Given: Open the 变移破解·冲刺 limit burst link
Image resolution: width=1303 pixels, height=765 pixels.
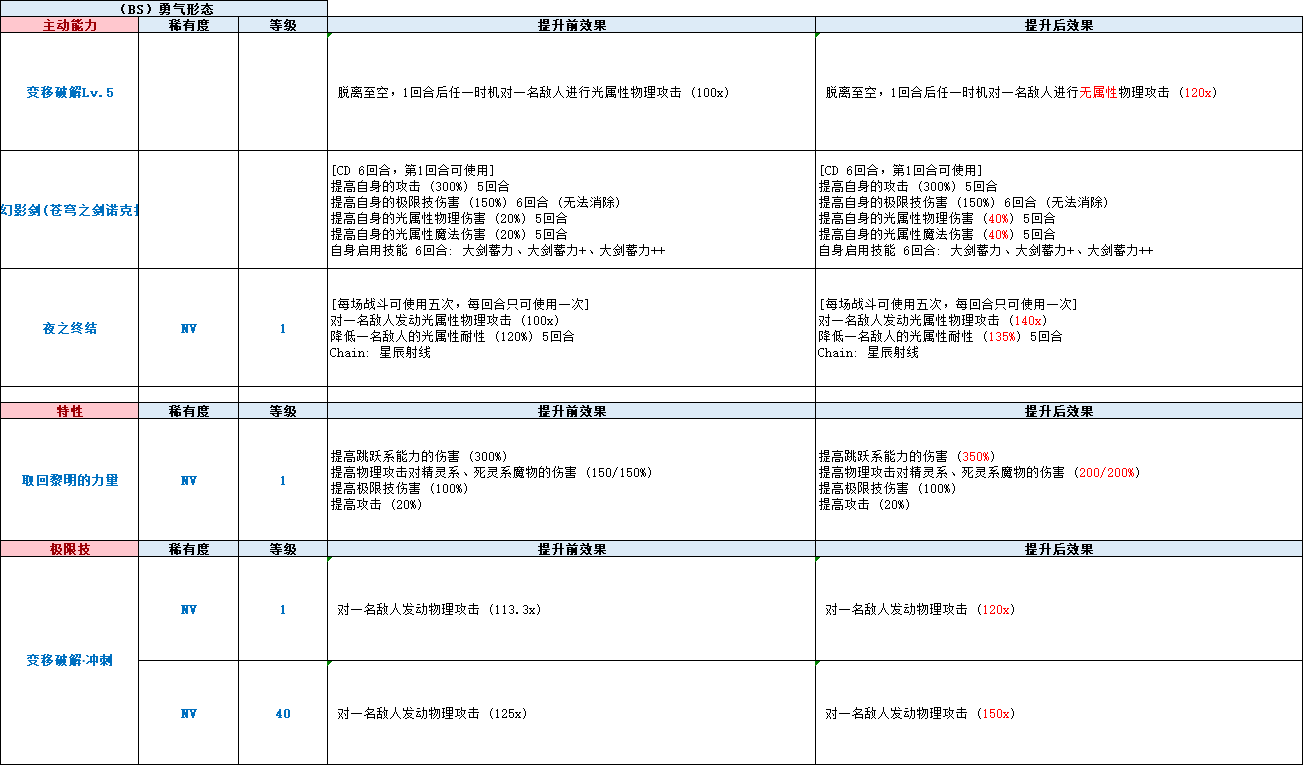Looking at the screenshot, I should (x=70, y=661).
